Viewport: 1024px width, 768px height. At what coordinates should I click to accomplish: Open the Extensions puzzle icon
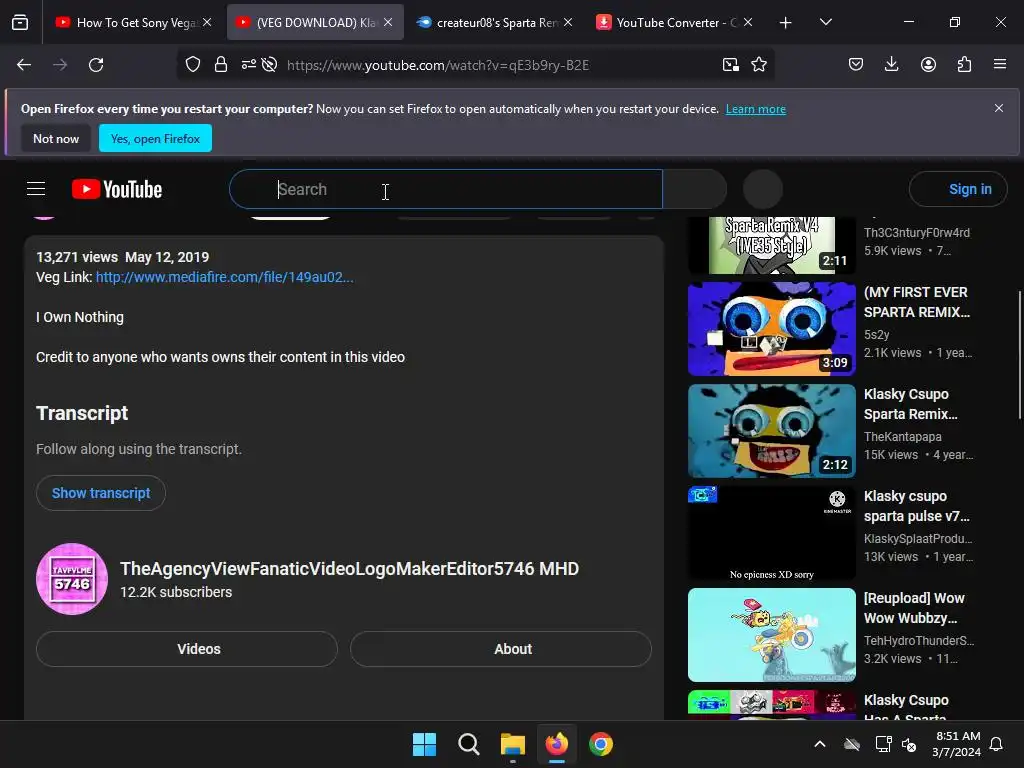(964, 65)
